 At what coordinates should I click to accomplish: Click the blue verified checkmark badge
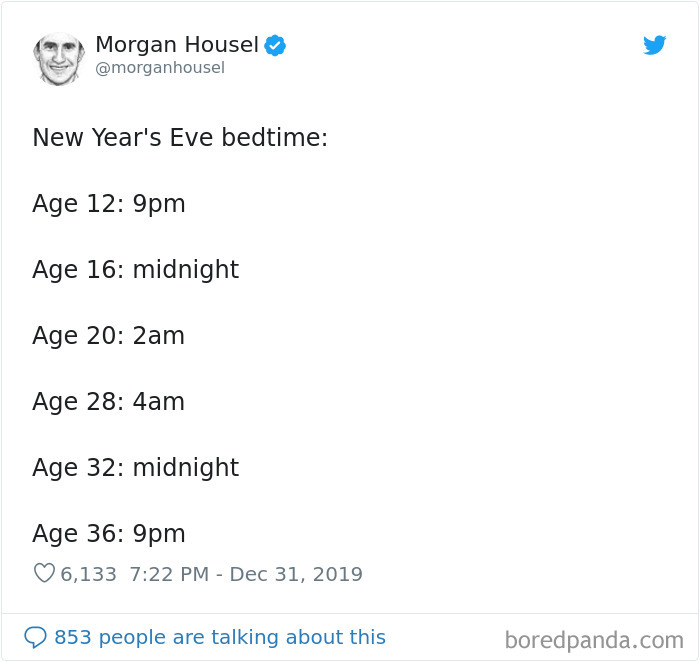click(x=275, y=45)
